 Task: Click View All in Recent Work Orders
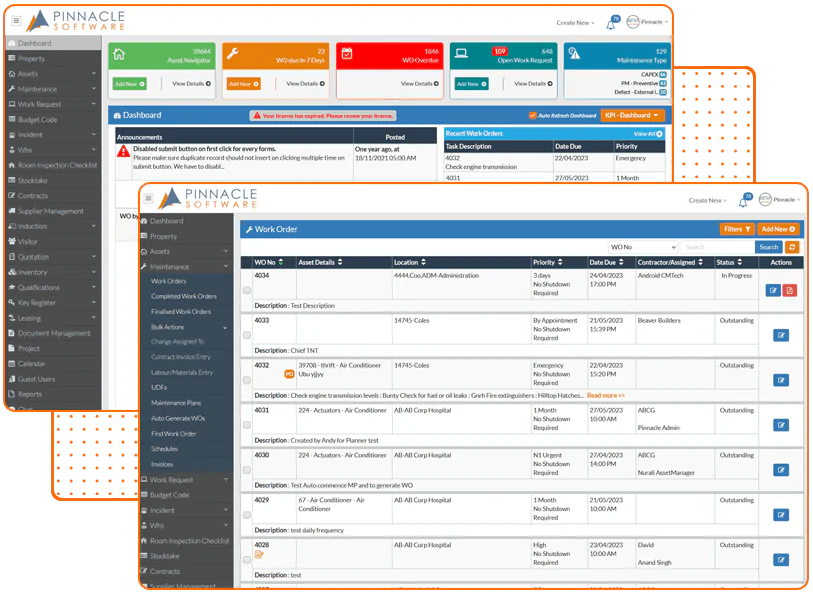point(648,134)
